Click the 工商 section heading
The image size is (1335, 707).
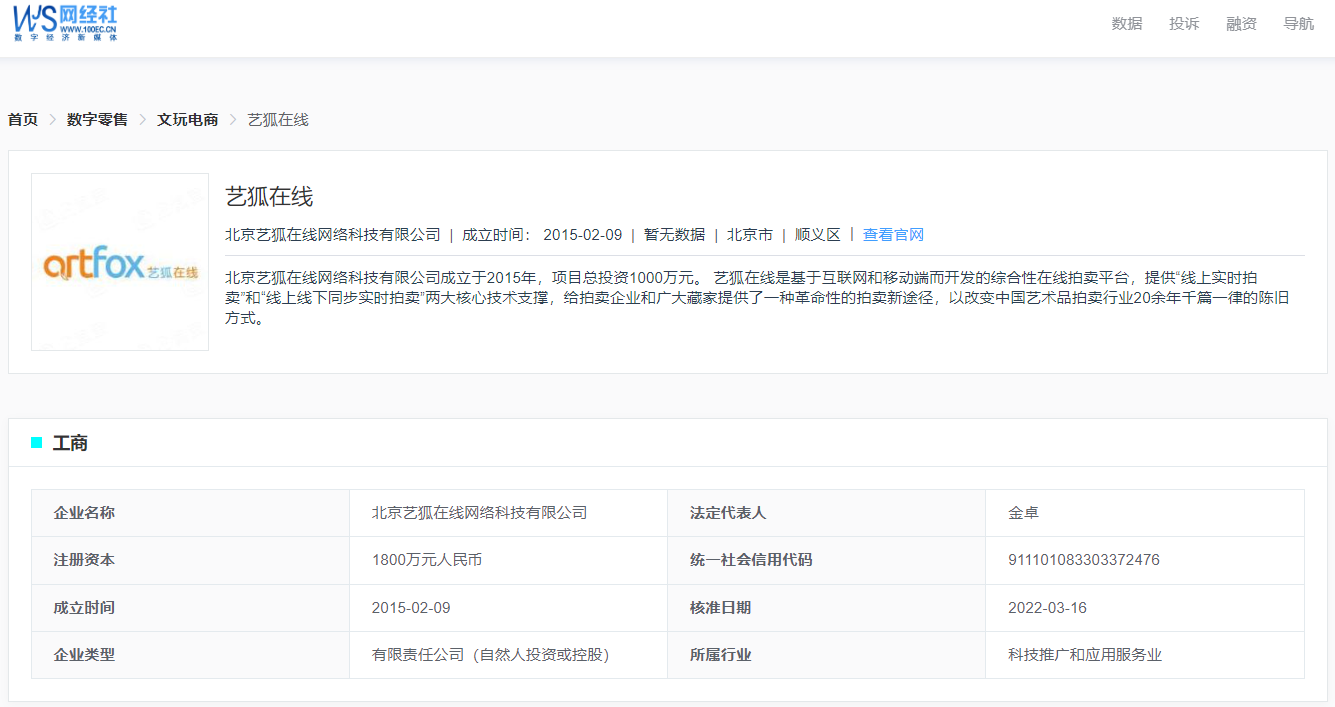pyautogui.click(x=70, y=443)
